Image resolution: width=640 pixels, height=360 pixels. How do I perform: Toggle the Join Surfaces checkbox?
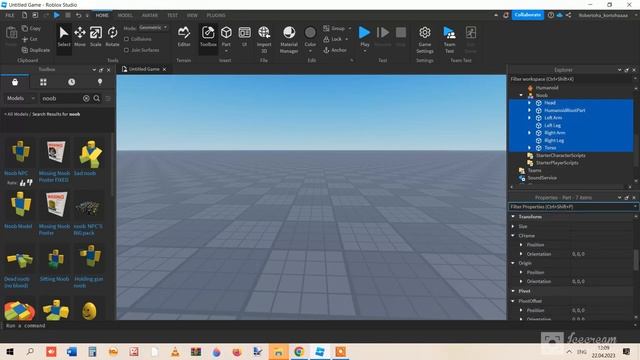(x=127, y=50)
